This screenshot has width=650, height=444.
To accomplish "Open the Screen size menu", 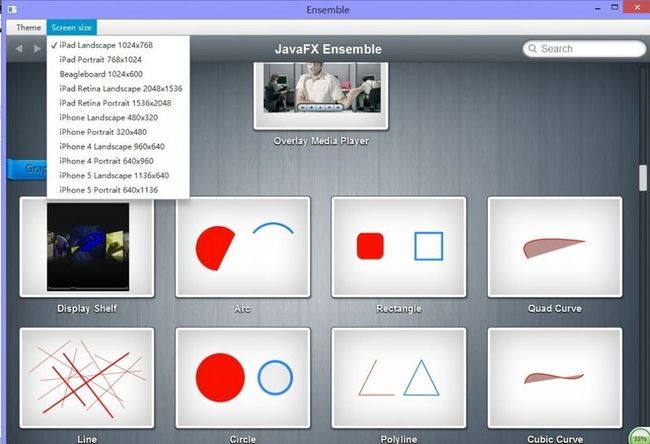I will click(72, 27).
